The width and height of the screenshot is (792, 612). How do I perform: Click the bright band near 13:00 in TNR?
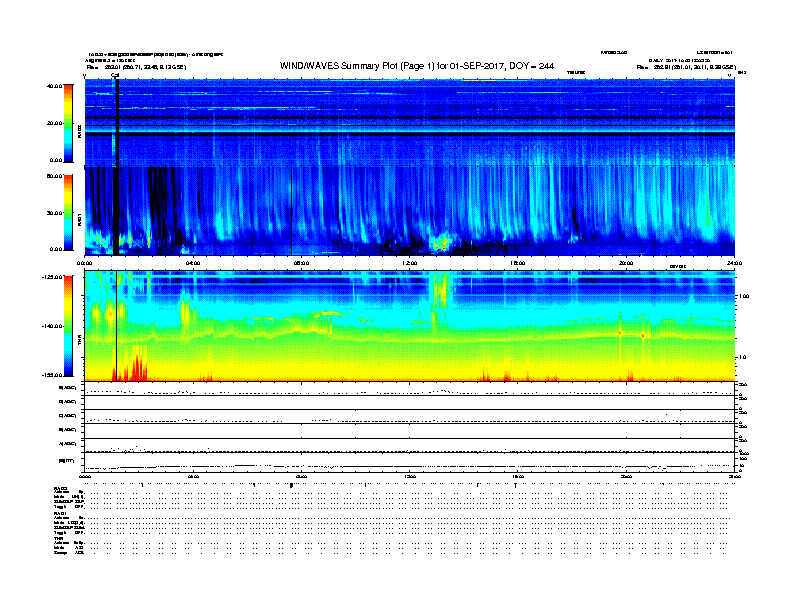pos(440,292)
